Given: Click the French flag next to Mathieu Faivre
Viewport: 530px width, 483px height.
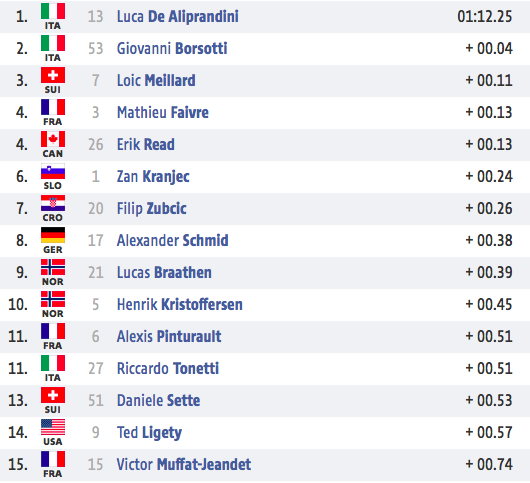Looking at the screenshot, I should tap(53, 107).
